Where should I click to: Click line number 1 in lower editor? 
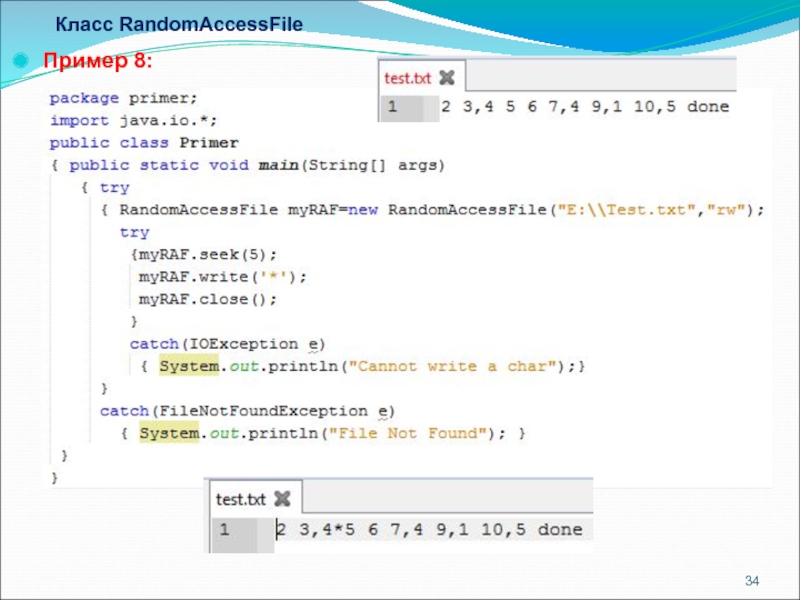224,530
